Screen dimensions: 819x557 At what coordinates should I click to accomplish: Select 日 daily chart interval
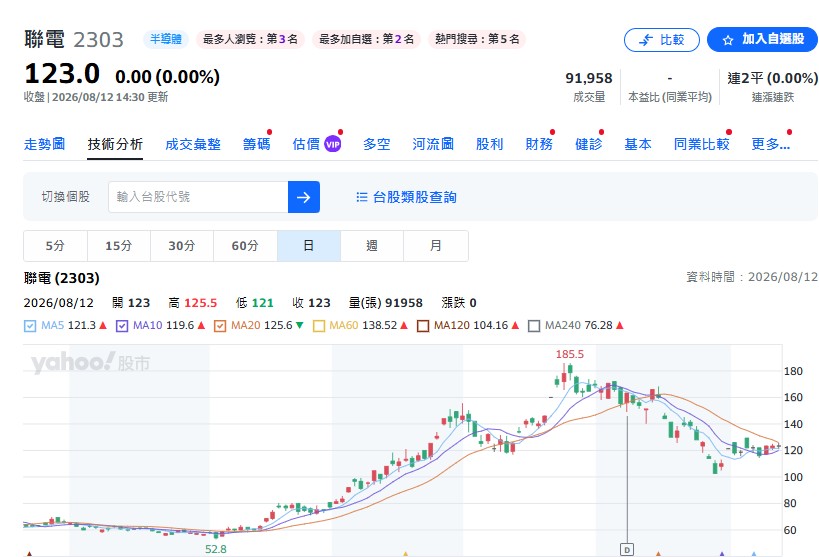pyautogui.click(x=309, y=246)
